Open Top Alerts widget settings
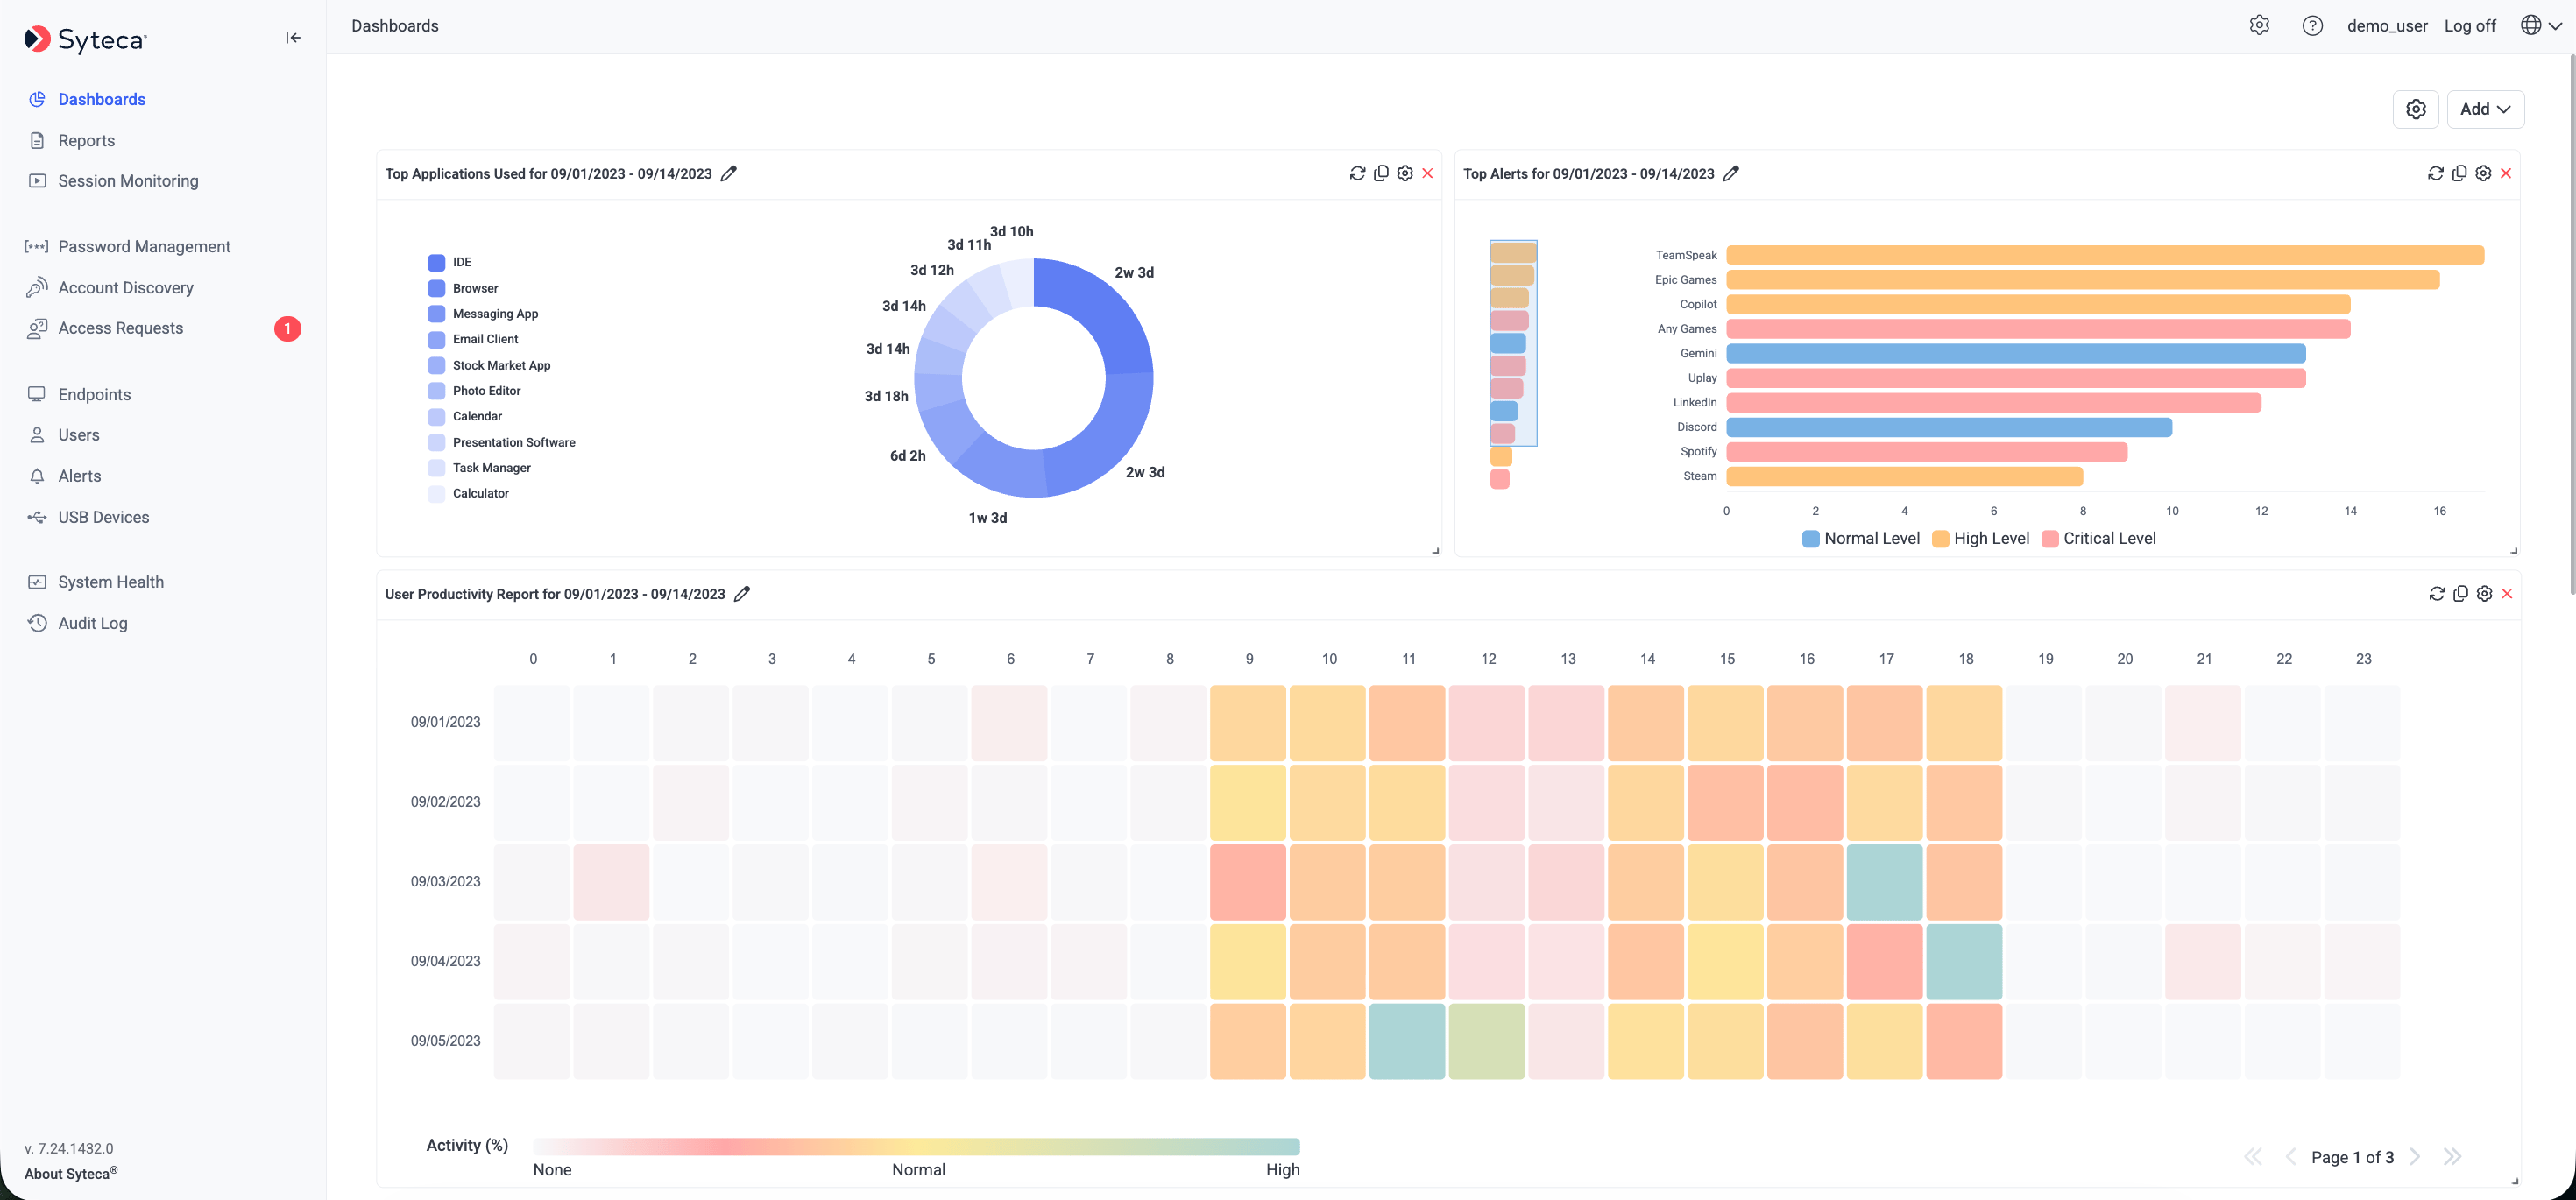The width and height of the screenshot is (2576, 1200). click(2483, 173)
